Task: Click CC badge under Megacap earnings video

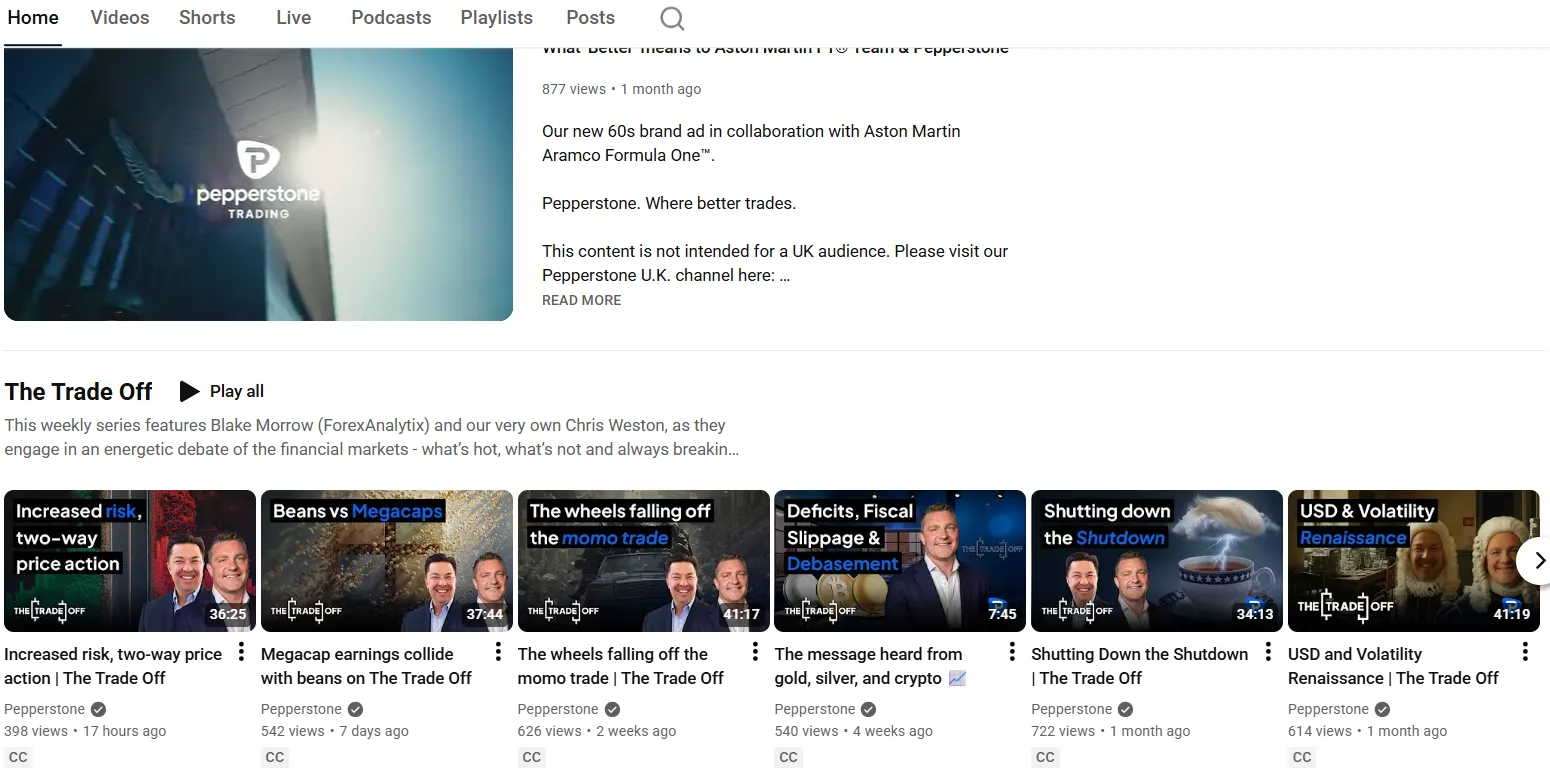Action: coord(275,757)
